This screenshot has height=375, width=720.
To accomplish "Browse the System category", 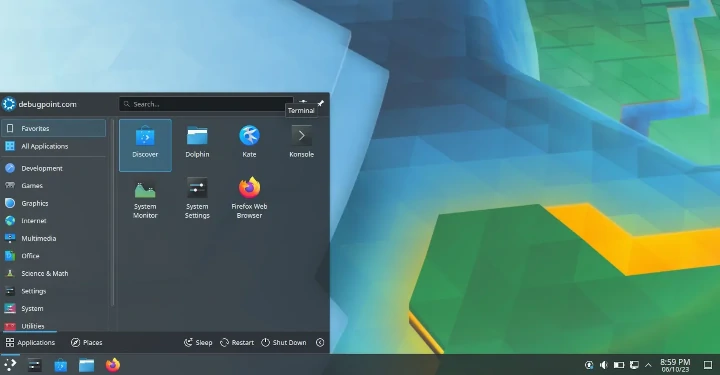I will 53,308.
